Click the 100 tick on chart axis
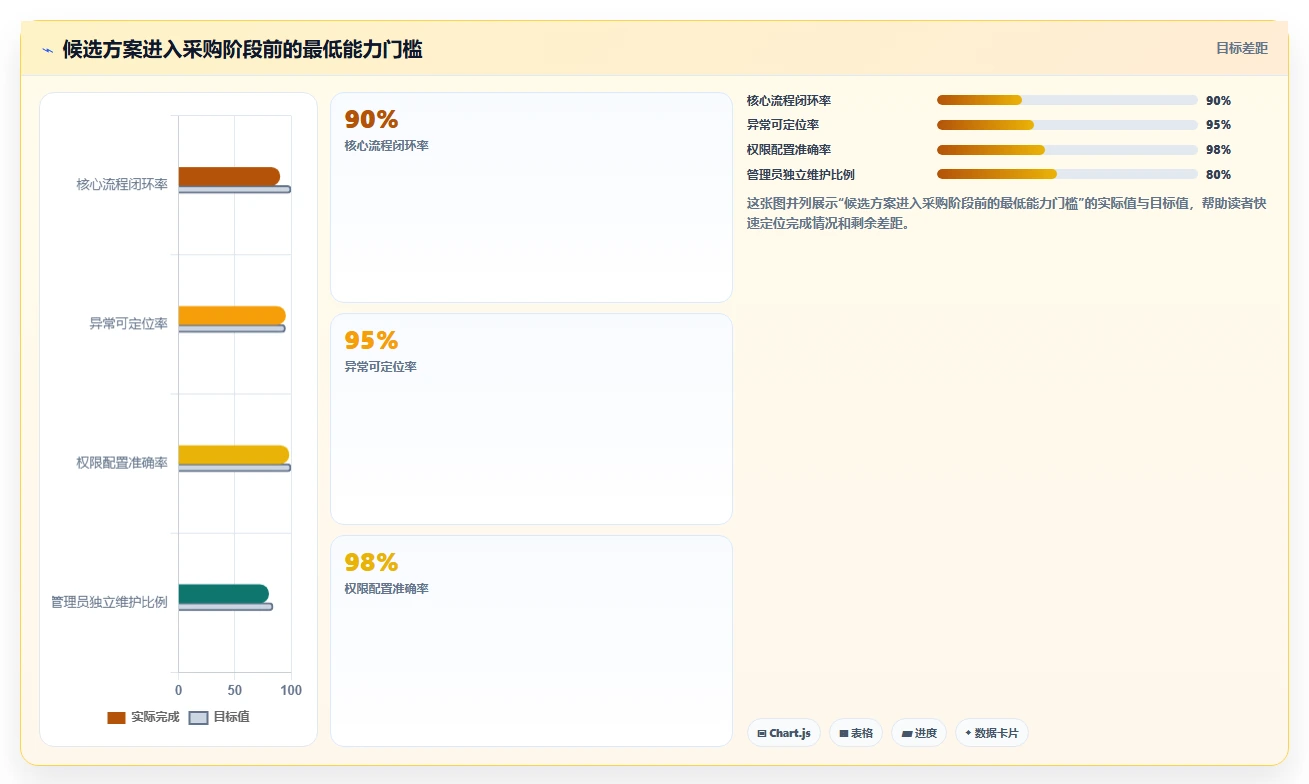 pos(291,690)
